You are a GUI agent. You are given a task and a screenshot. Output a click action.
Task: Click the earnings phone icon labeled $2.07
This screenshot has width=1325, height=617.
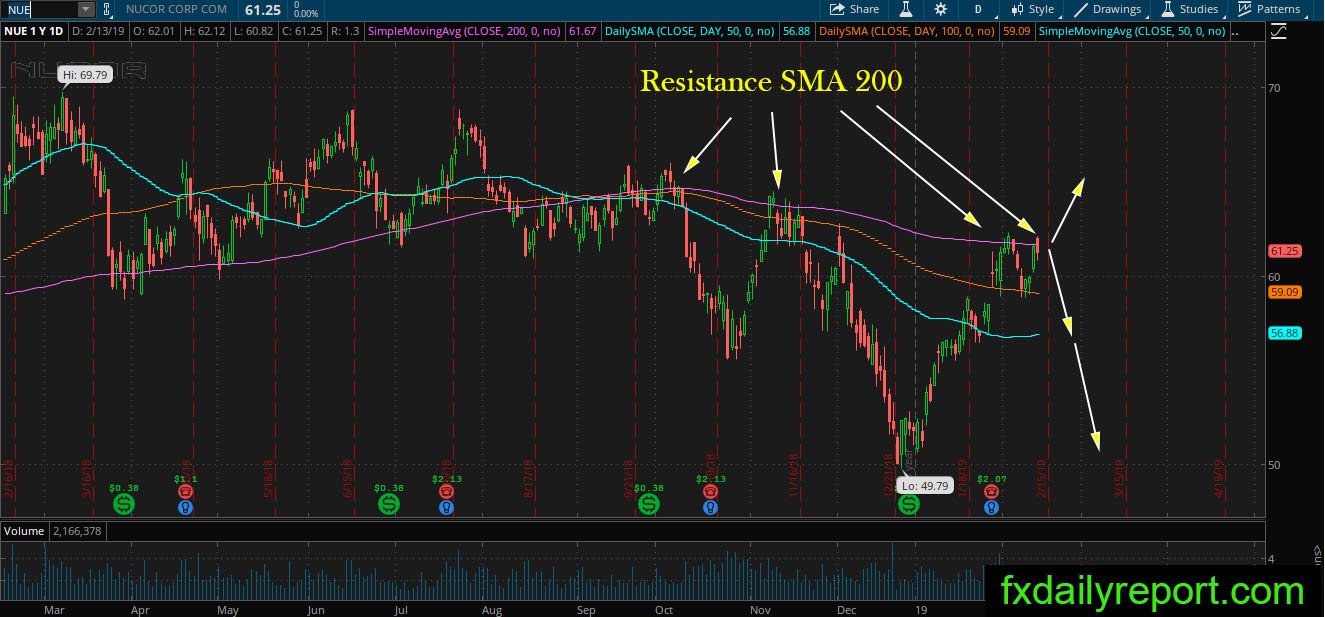tap(990, 492)
